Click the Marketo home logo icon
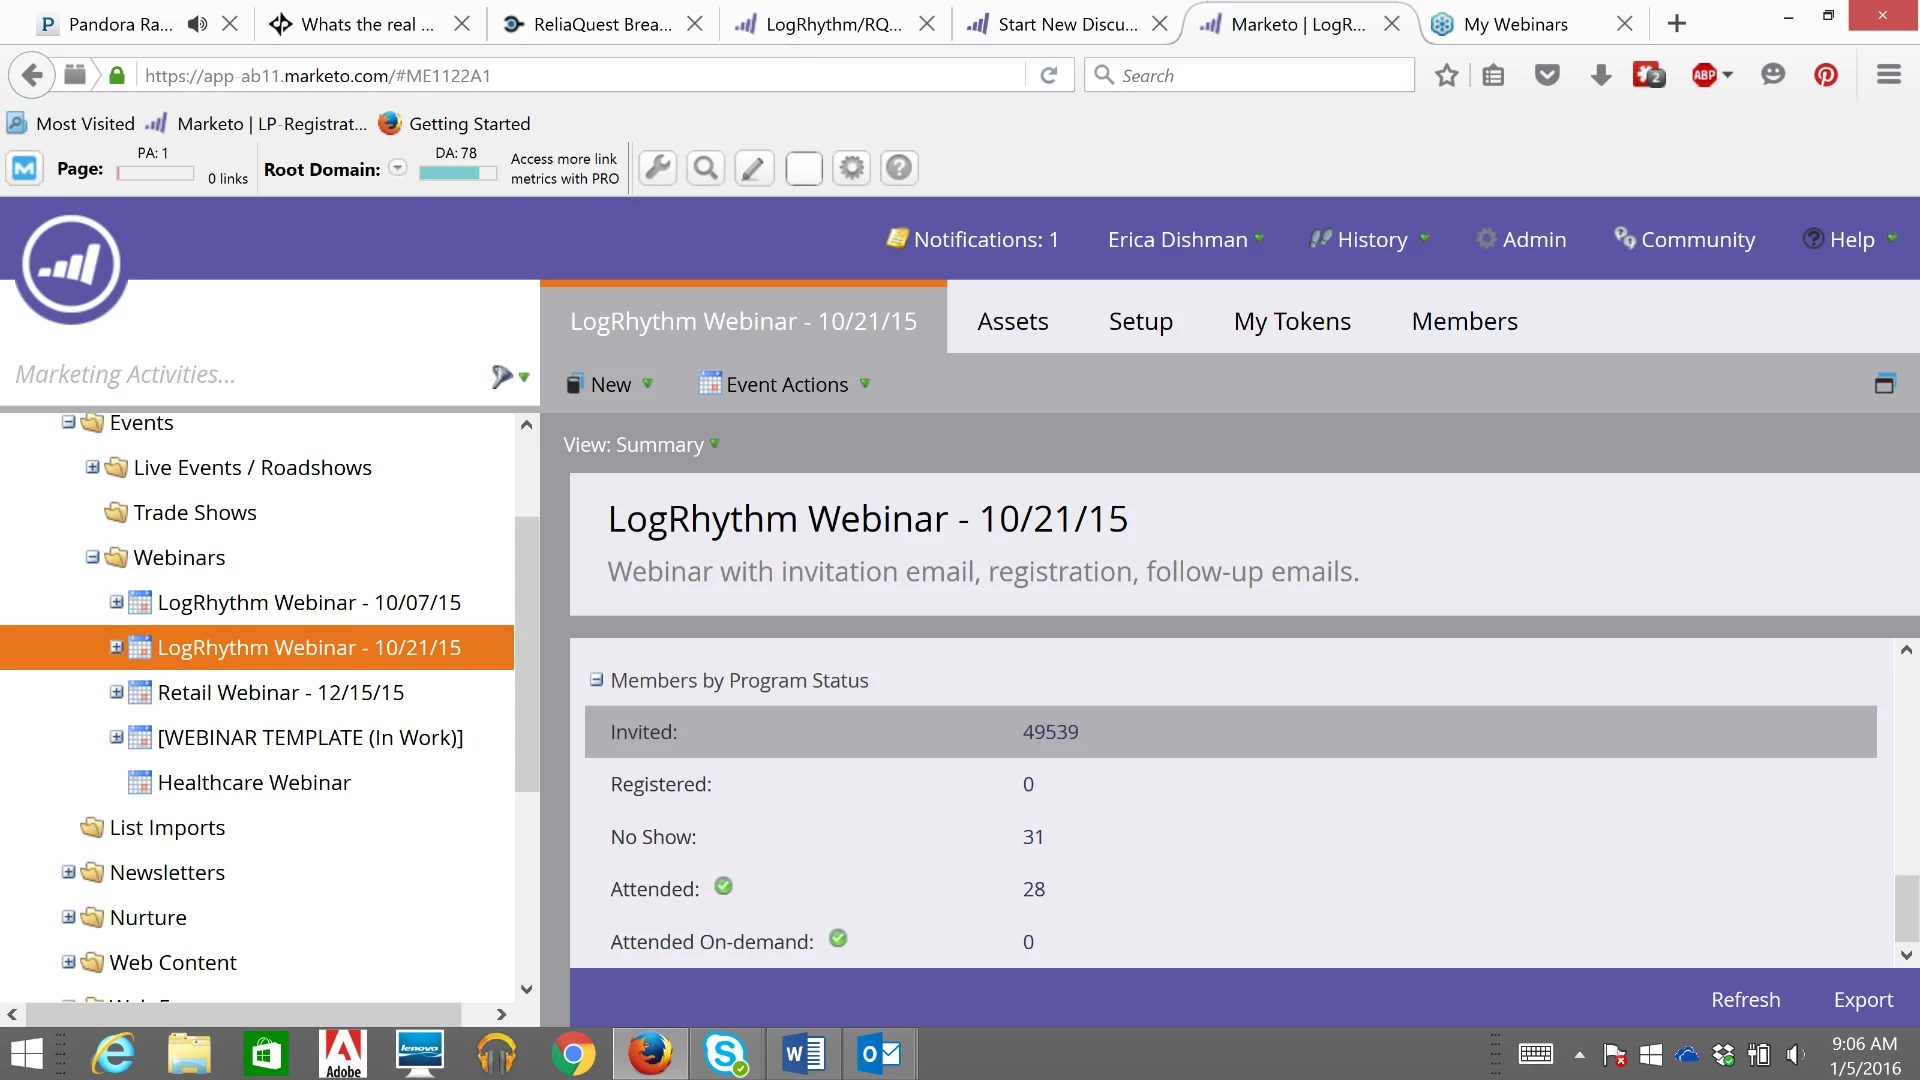Viewport: 1920px width, 1080px height. coord(70,266)
